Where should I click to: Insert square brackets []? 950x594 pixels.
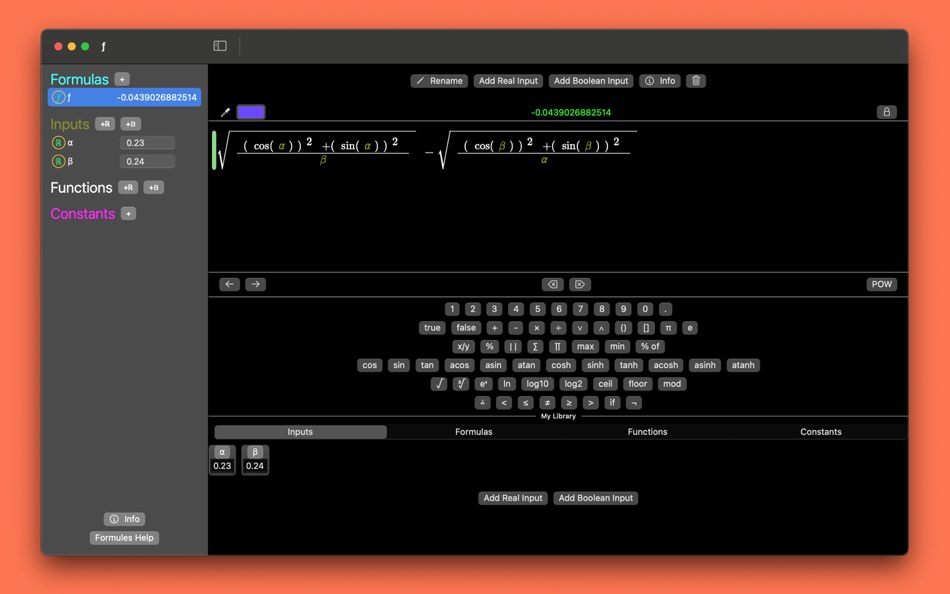(646, 328)
